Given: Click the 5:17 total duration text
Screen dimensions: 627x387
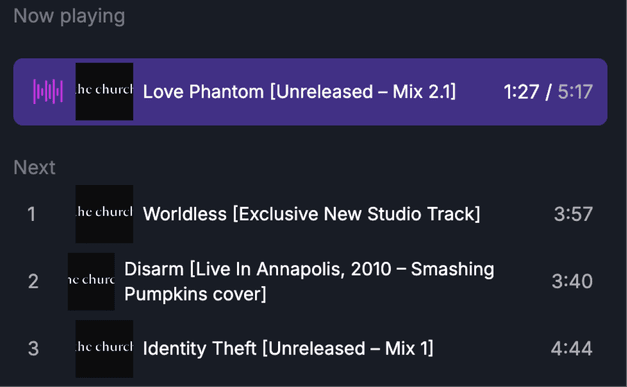Looking at the screenshot, I should tap(575, 92).
